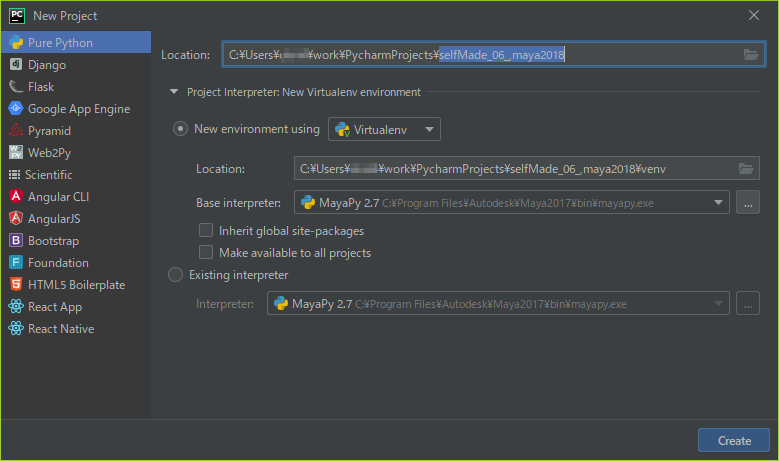Select Existing interpreter radio button

click(x=175, y=275)
